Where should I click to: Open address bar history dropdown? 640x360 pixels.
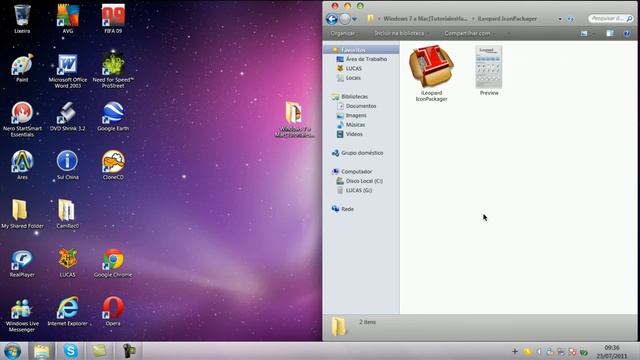(560, 19)
